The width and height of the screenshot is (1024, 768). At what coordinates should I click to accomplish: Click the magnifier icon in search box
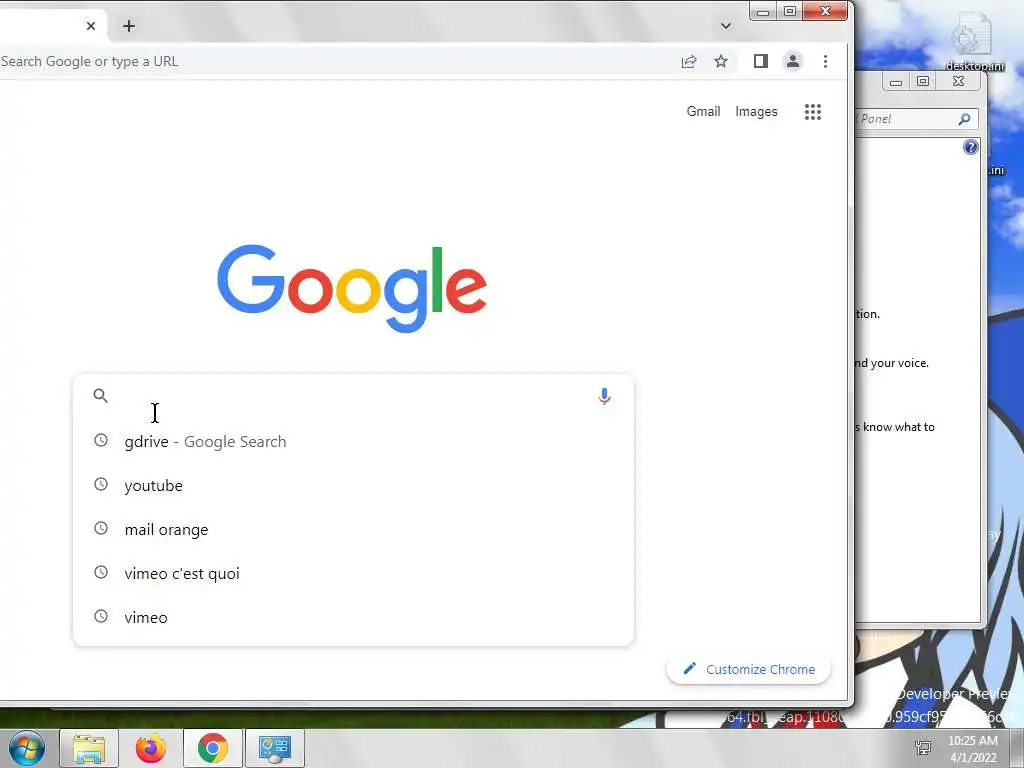(x=101, y=395)
